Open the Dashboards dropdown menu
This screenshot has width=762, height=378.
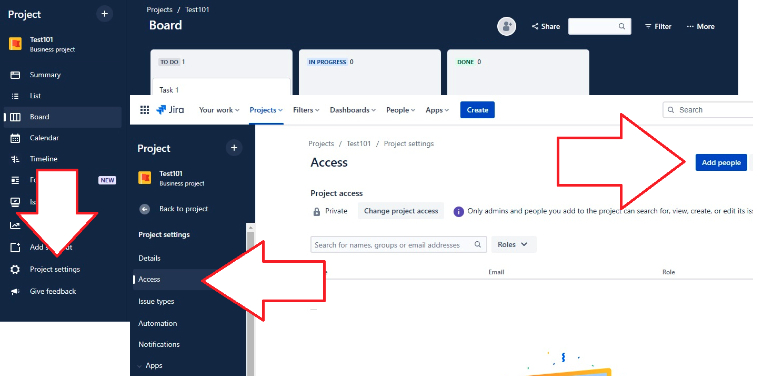pos(353,110)
